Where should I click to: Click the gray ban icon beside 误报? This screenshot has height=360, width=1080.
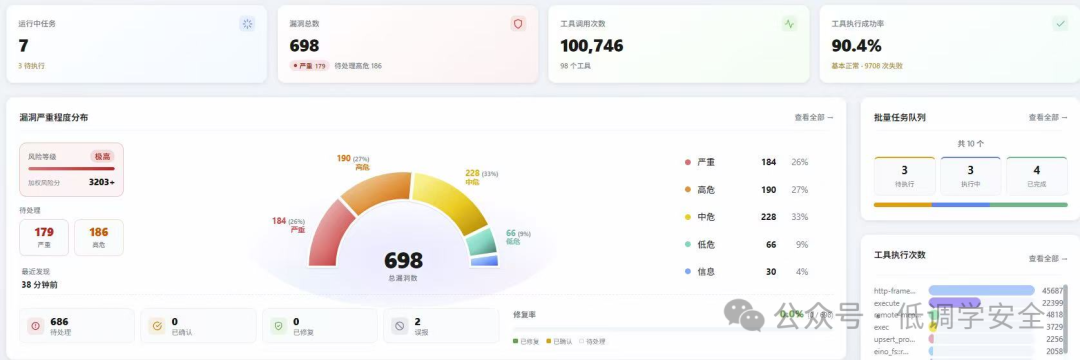coord(400,326)
